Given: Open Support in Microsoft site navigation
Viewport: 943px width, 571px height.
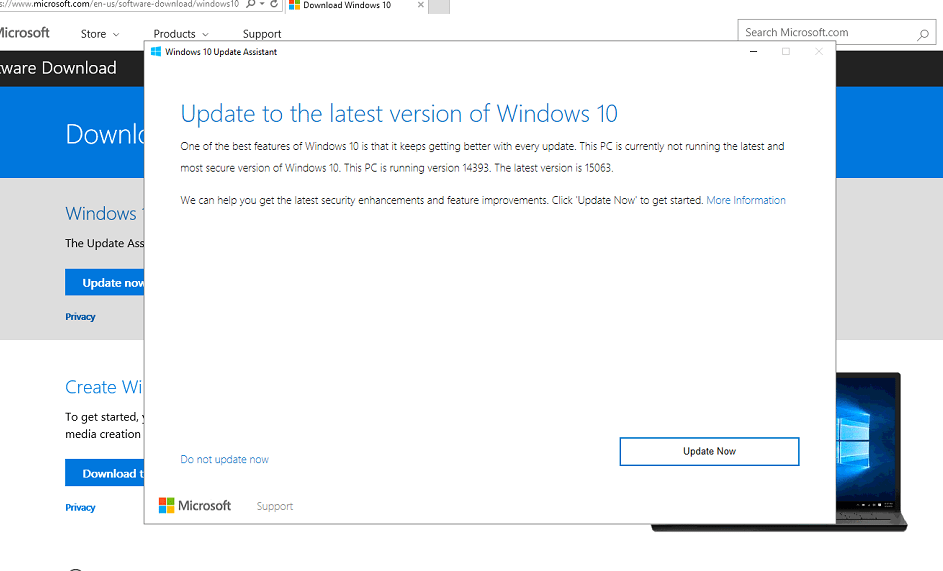Looking at the screenshot, I should [262, 34].
